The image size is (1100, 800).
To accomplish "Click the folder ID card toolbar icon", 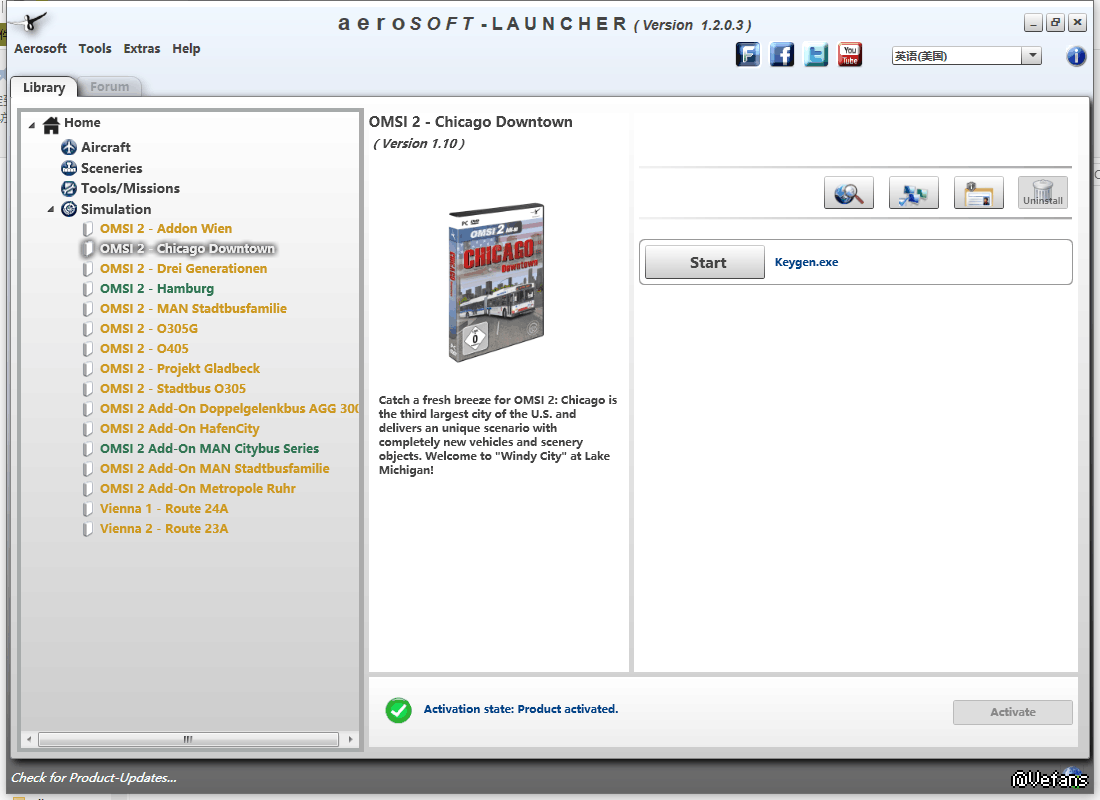I will (x=979, y=193).
